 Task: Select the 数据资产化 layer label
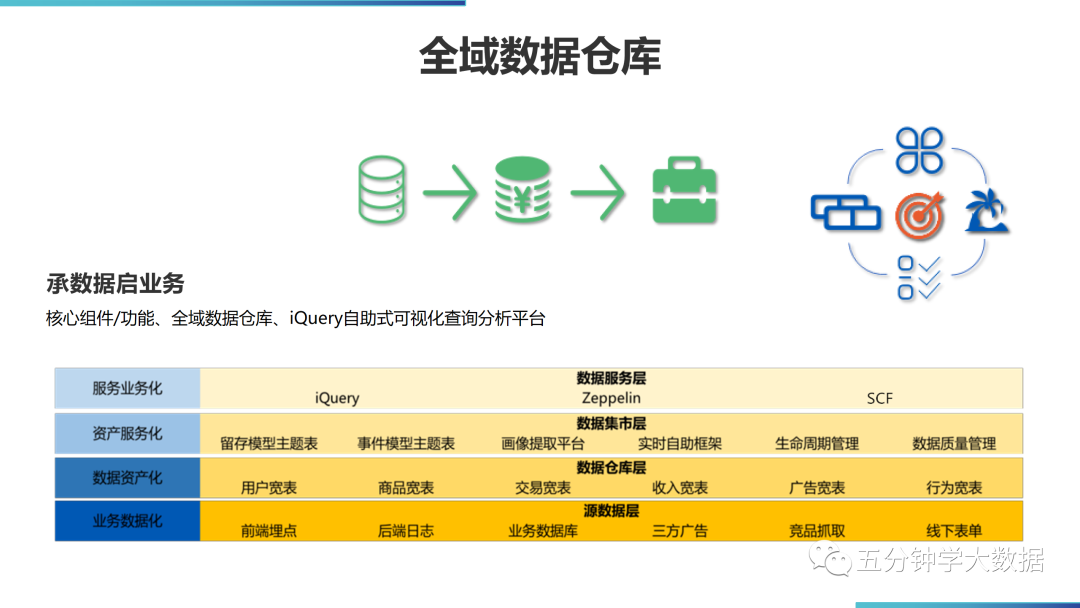click(x=127, y=478)
